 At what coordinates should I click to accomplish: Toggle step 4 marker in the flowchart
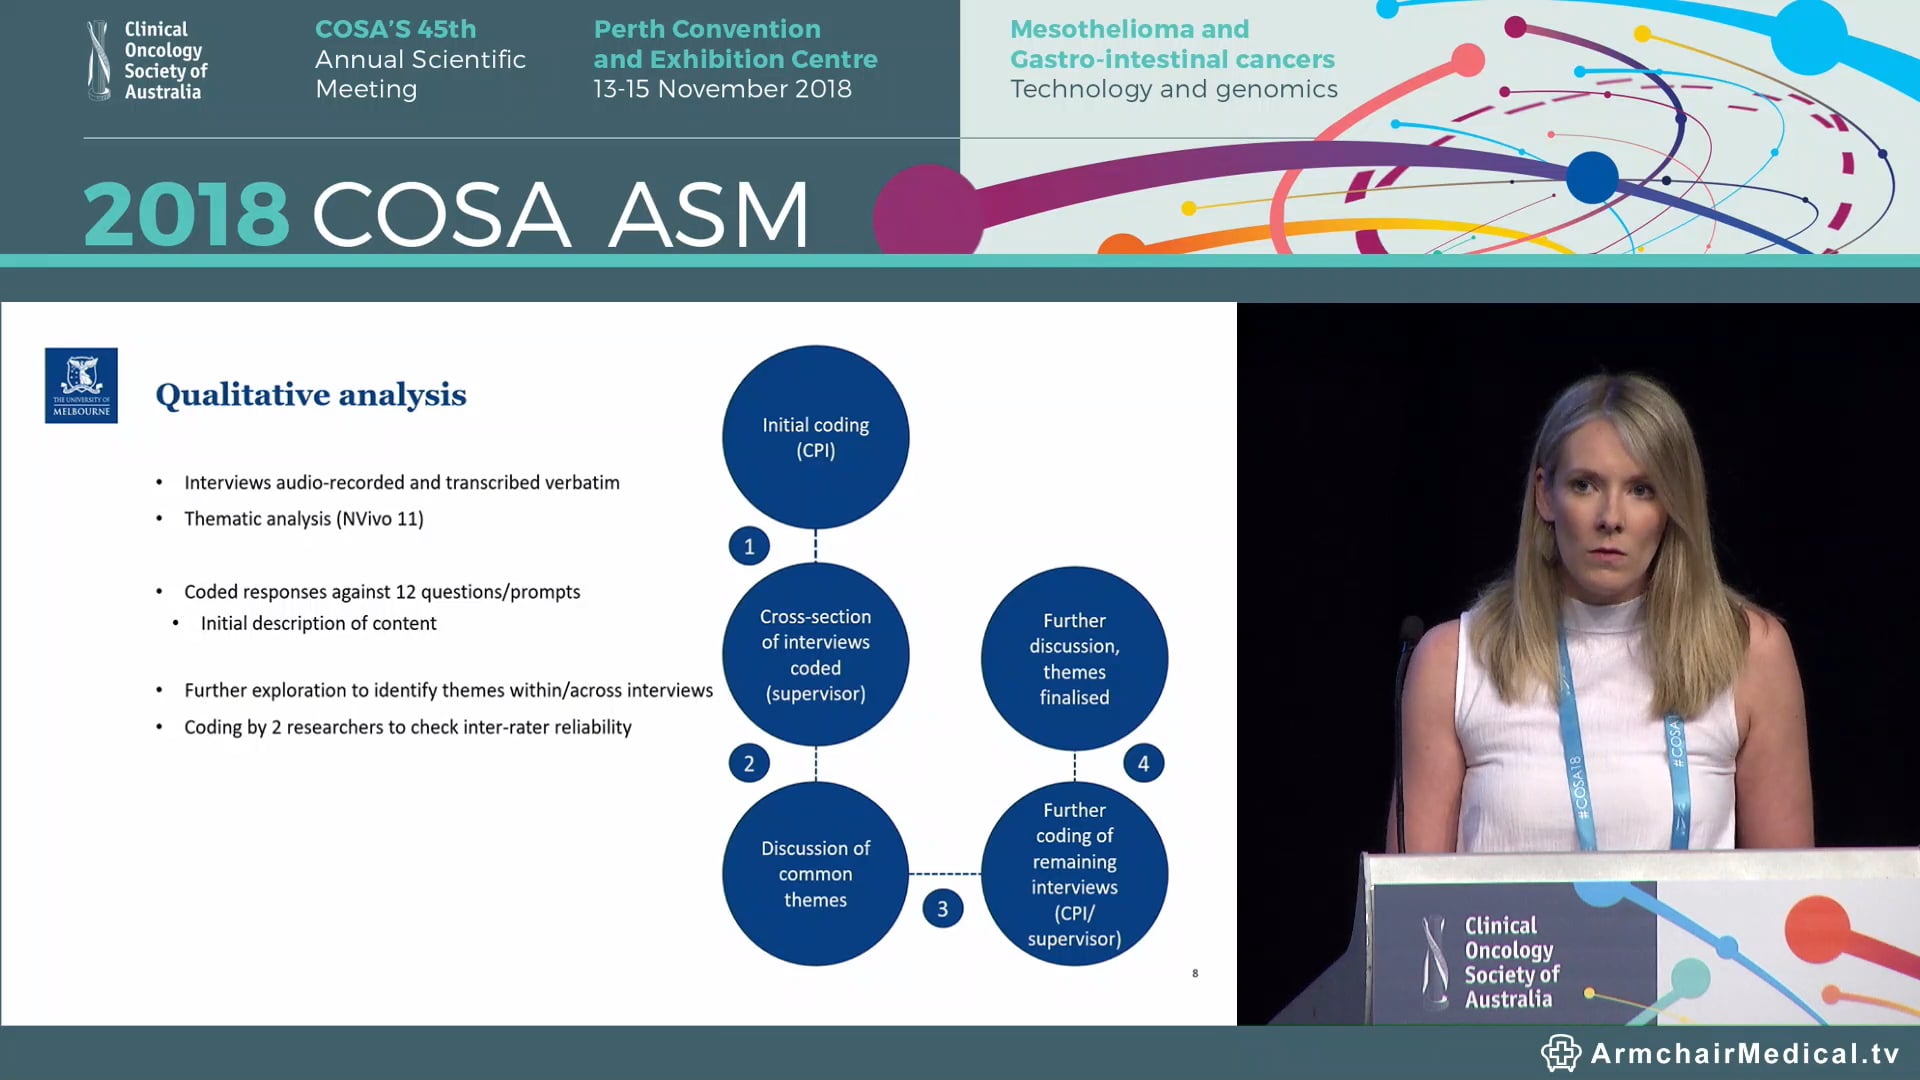1144,762
